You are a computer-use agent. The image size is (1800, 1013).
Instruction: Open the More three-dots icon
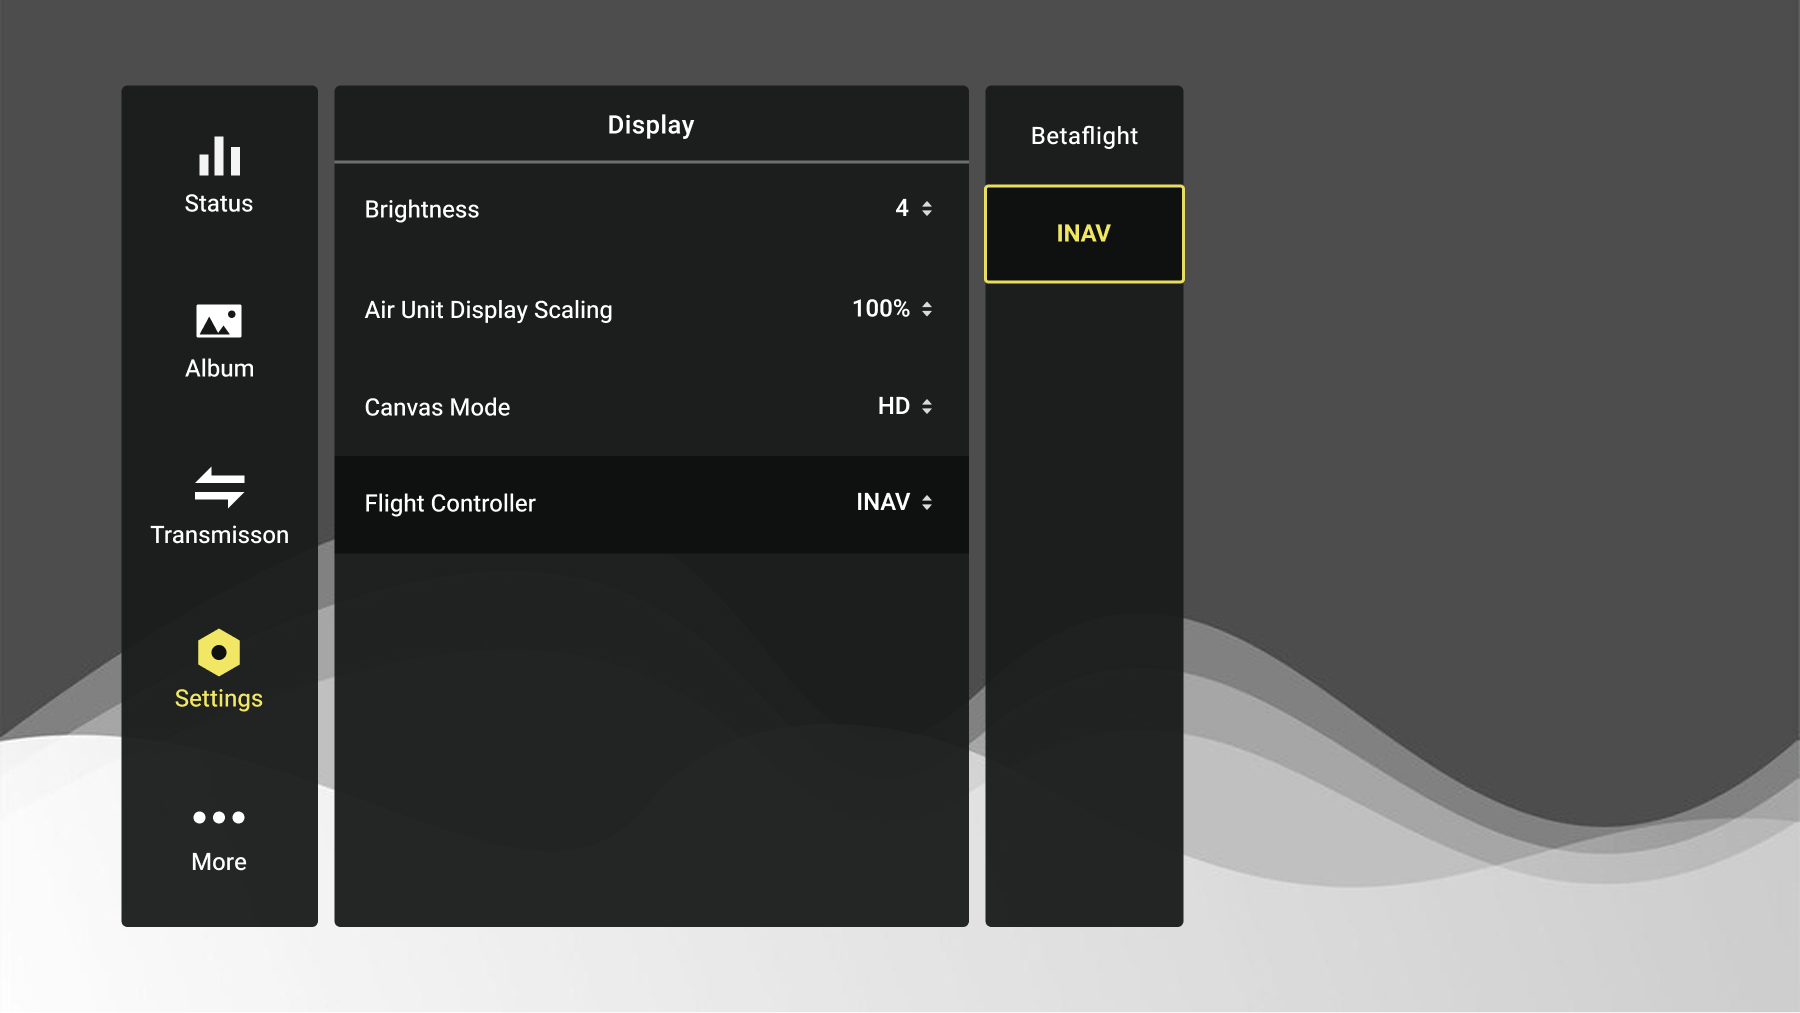pos(219,817)
